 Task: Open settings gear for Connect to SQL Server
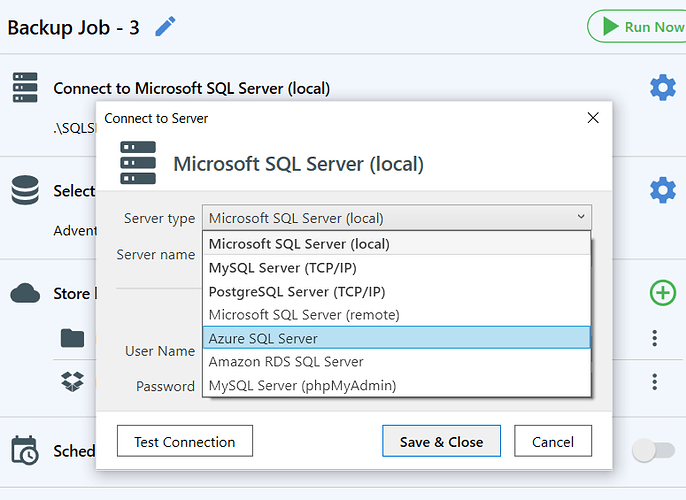pos(663,87)
